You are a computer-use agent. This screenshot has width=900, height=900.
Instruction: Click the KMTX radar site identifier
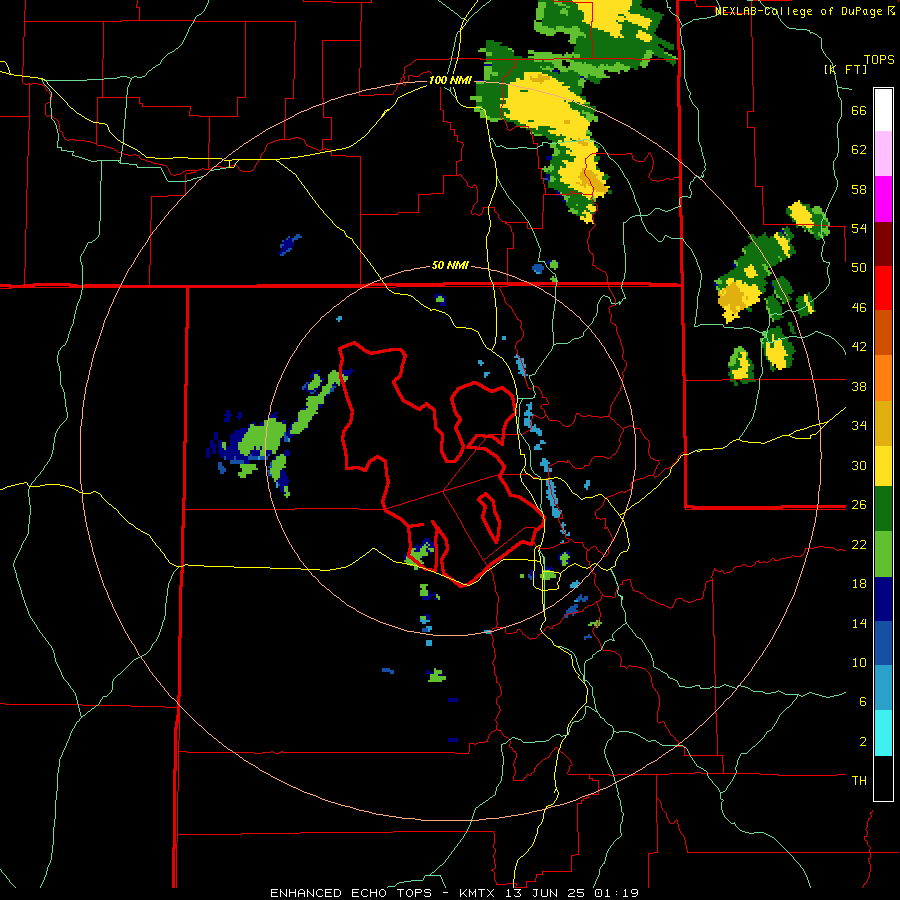pos(476,893)
